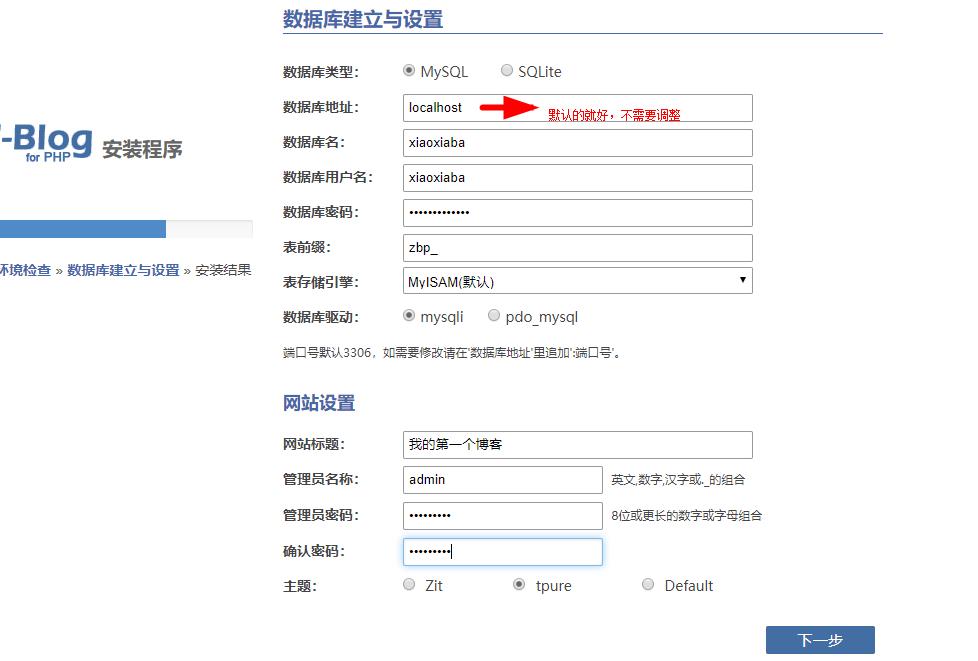Select the Default theme
Image resolution: width=978 pixels, height=661 pixels.
(x=648, y=585)
